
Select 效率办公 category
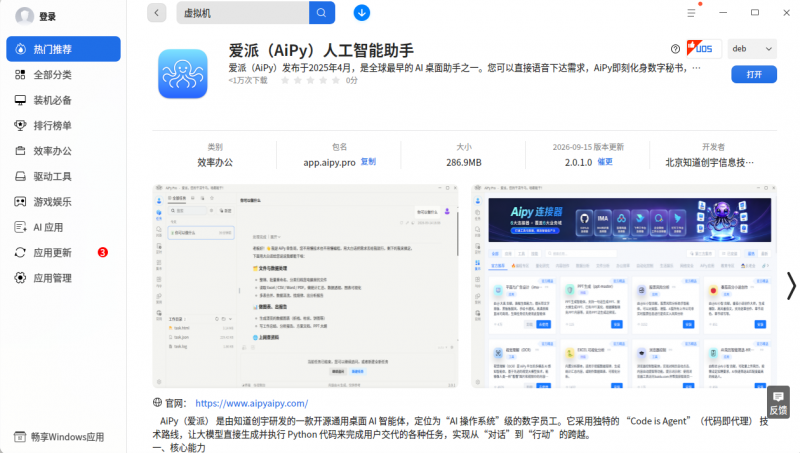[x=63, y=151]
